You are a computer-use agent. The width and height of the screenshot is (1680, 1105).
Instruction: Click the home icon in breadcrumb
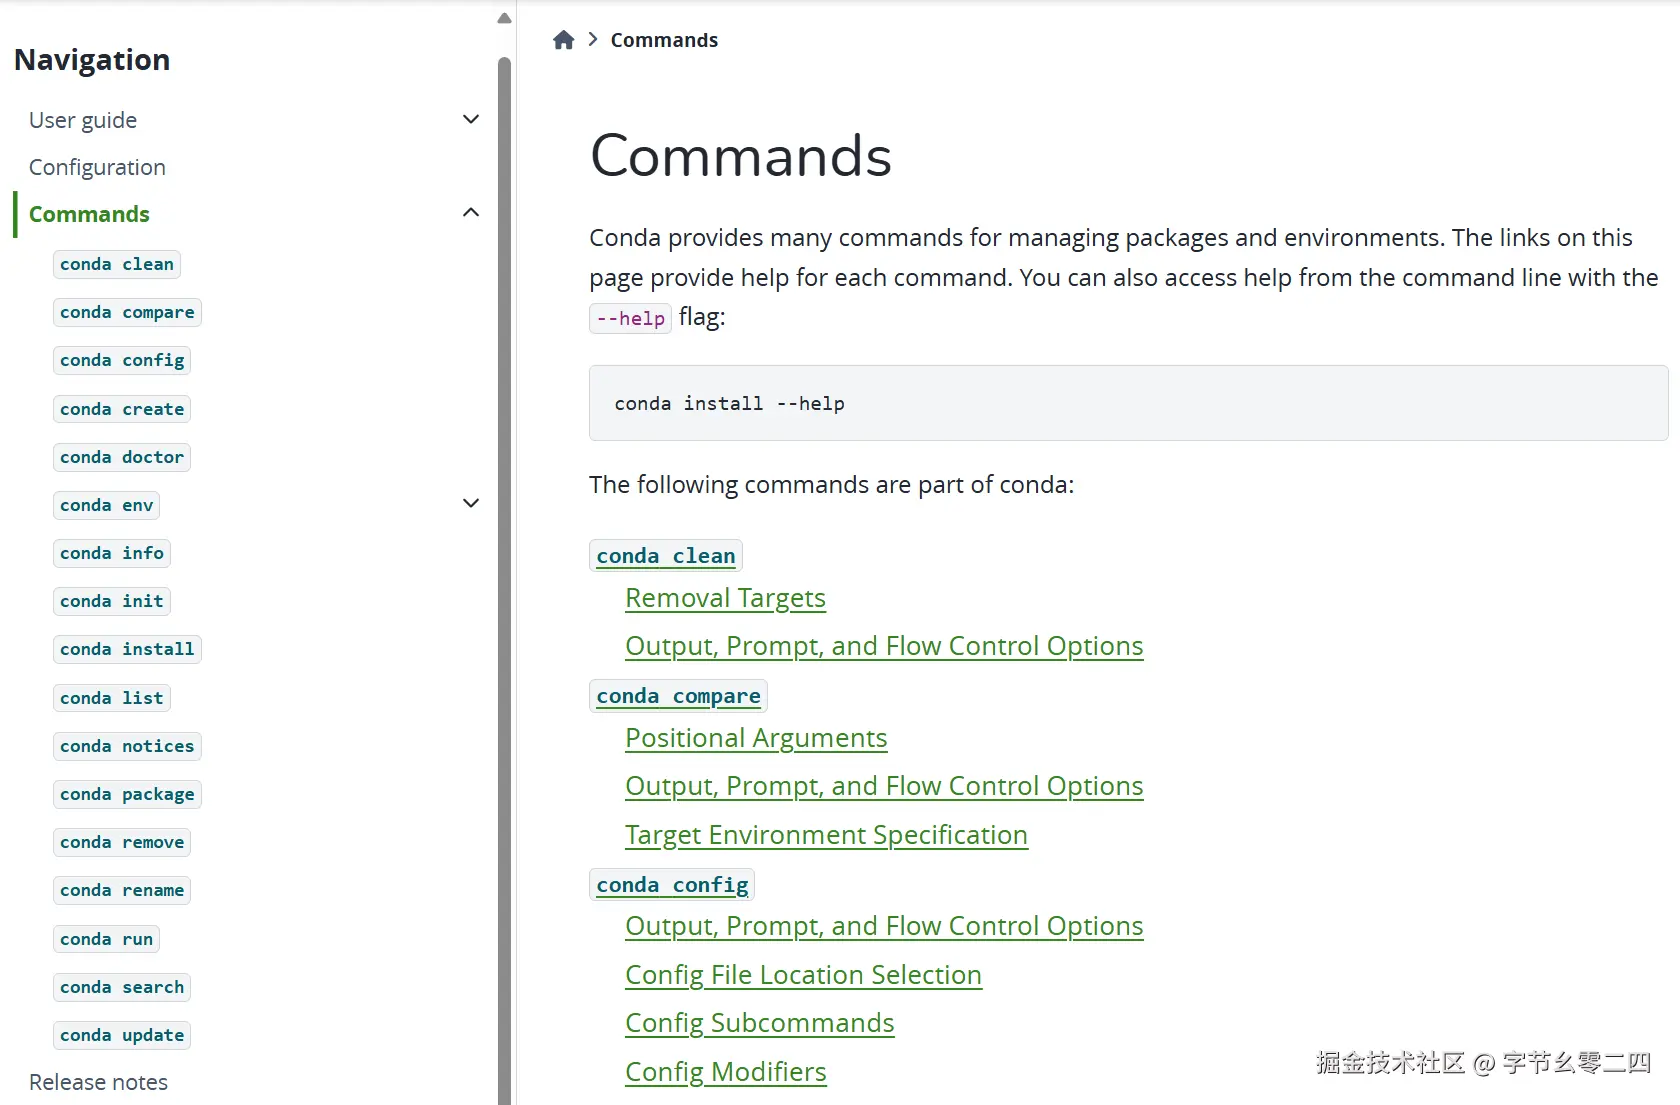click(564, 40)
